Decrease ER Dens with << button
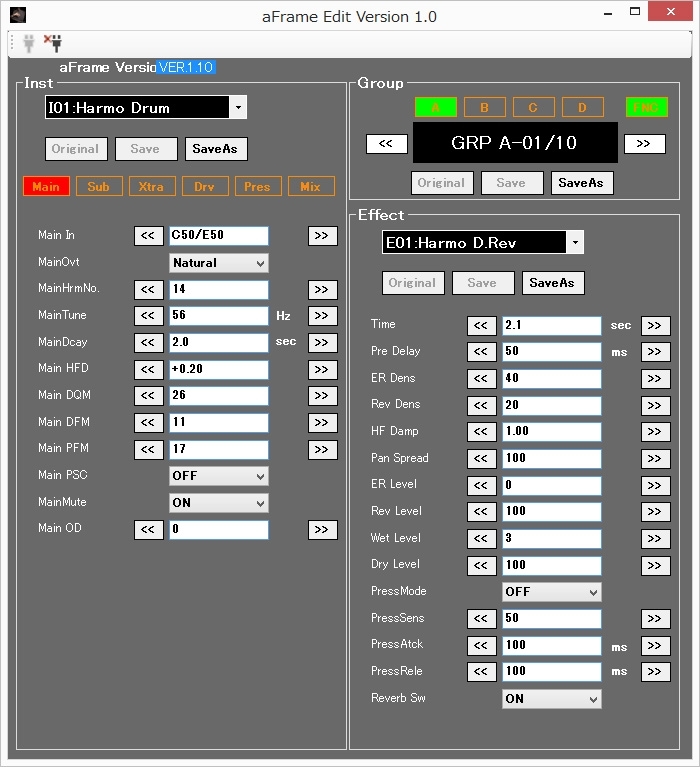The image size is (700, 767). (x=481, y=379)
